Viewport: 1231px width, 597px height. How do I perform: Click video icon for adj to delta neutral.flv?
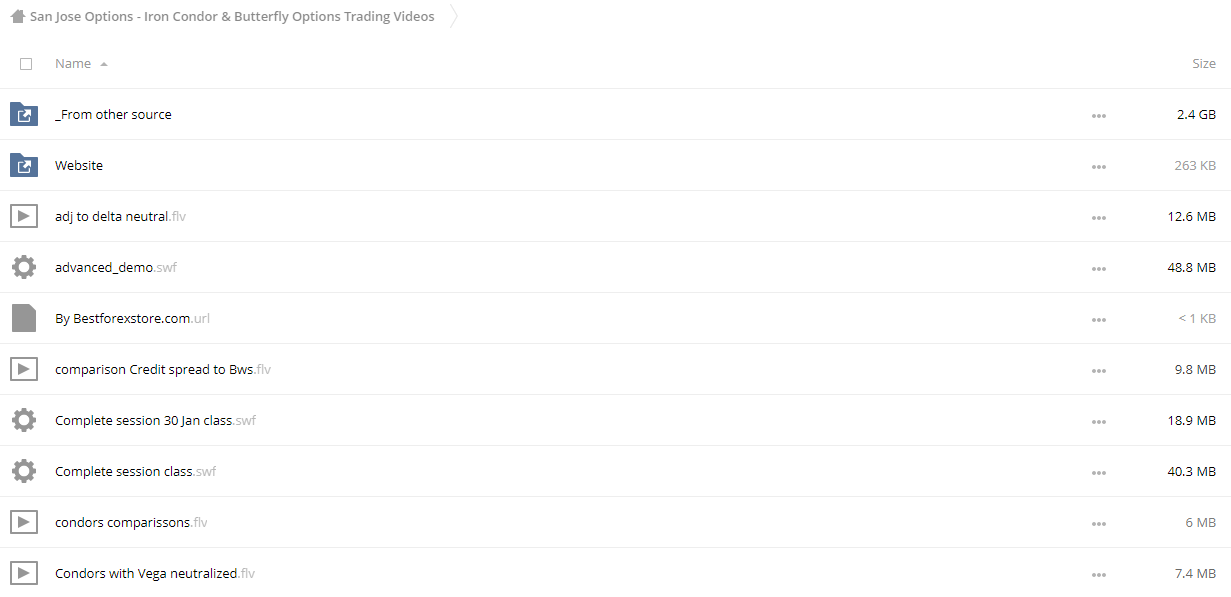coord(24,216)
